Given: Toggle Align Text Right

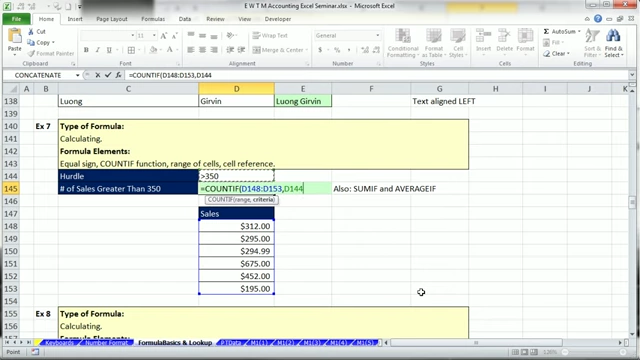Looking at the screenshot, I should point(213,50).
